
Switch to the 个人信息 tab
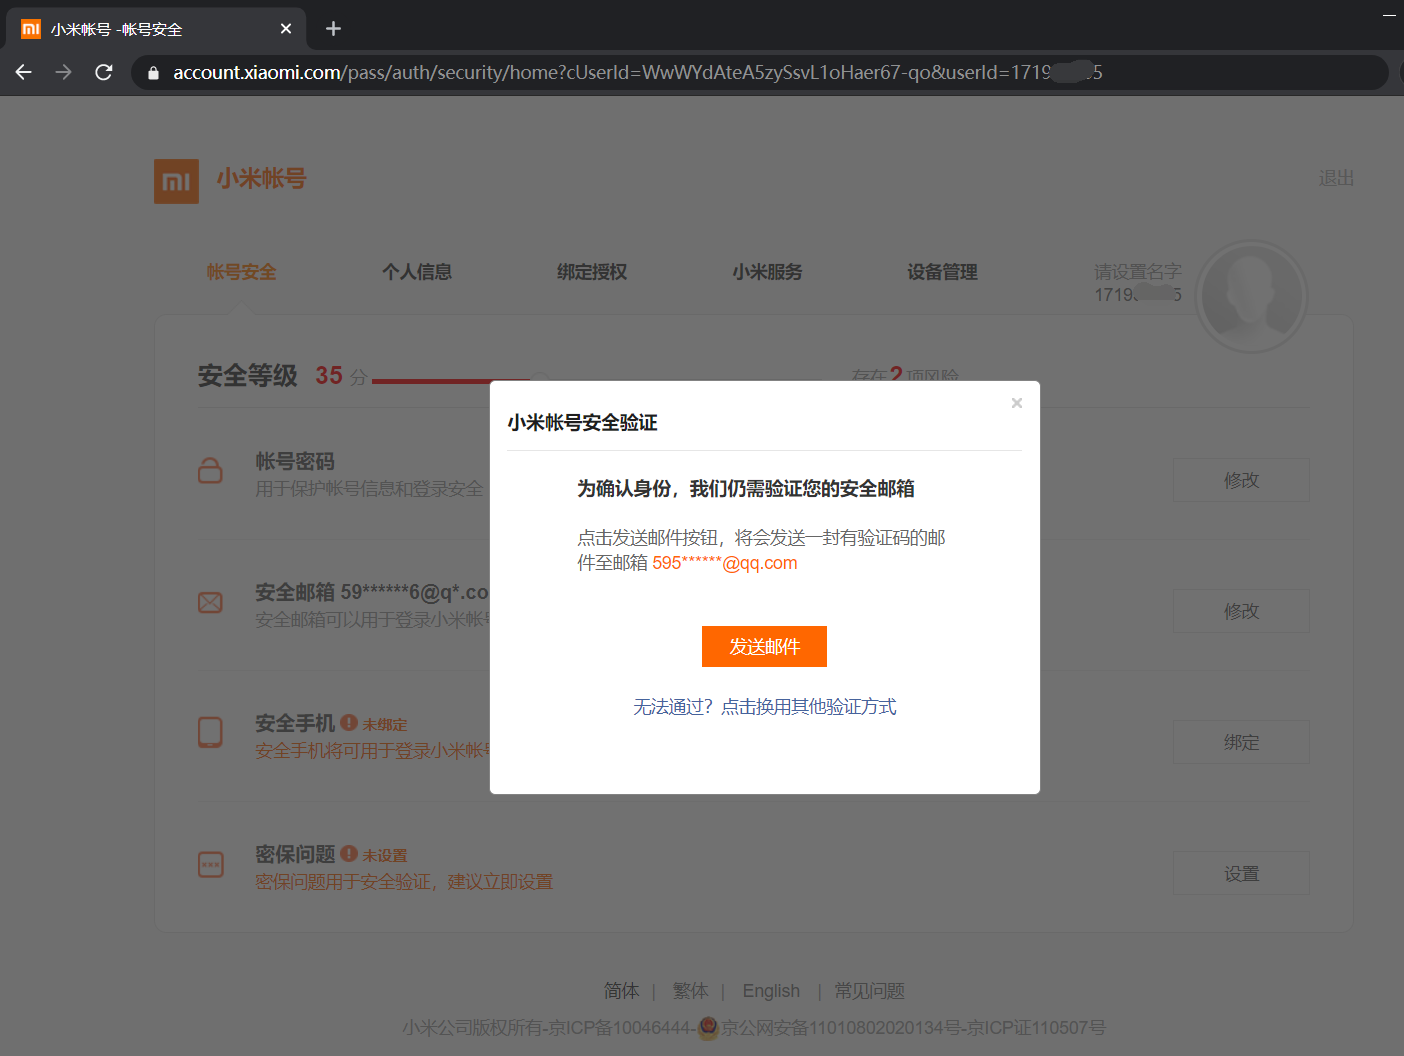417,272
